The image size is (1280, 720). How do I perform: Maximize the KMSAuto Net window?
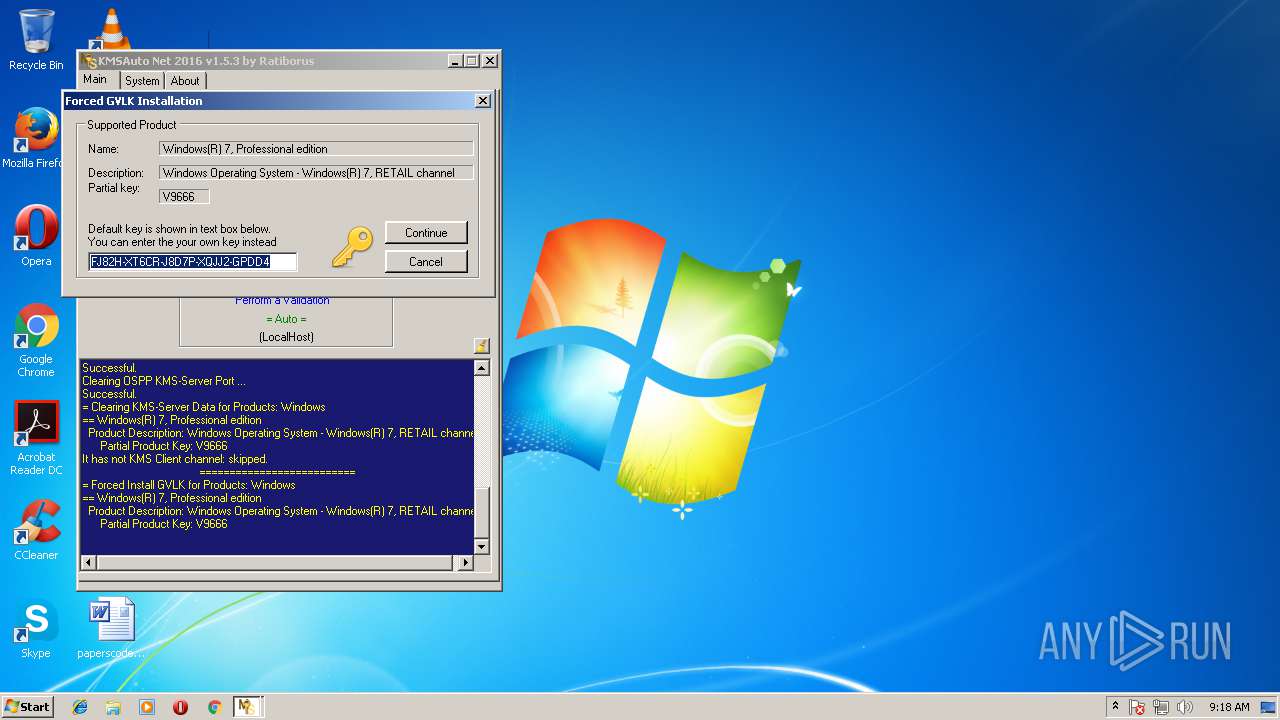click(472, 61)
